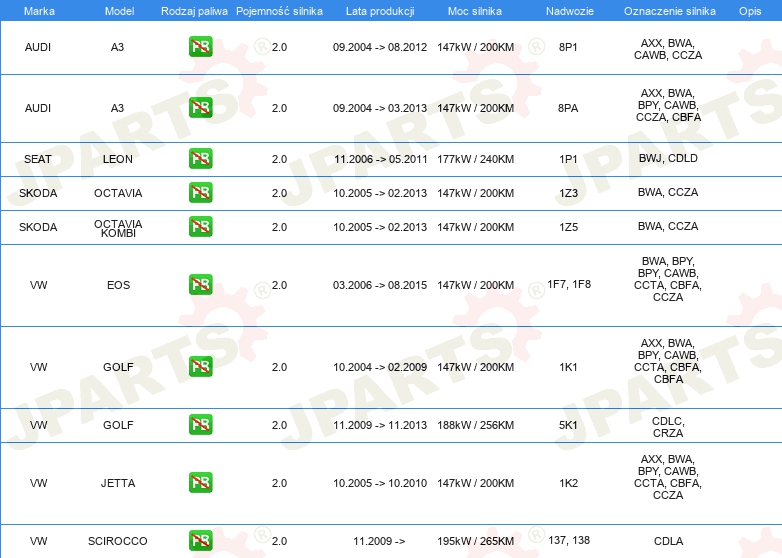Click the petrol fuel icon in the Audi A3 8P1 row

[200, 47]
